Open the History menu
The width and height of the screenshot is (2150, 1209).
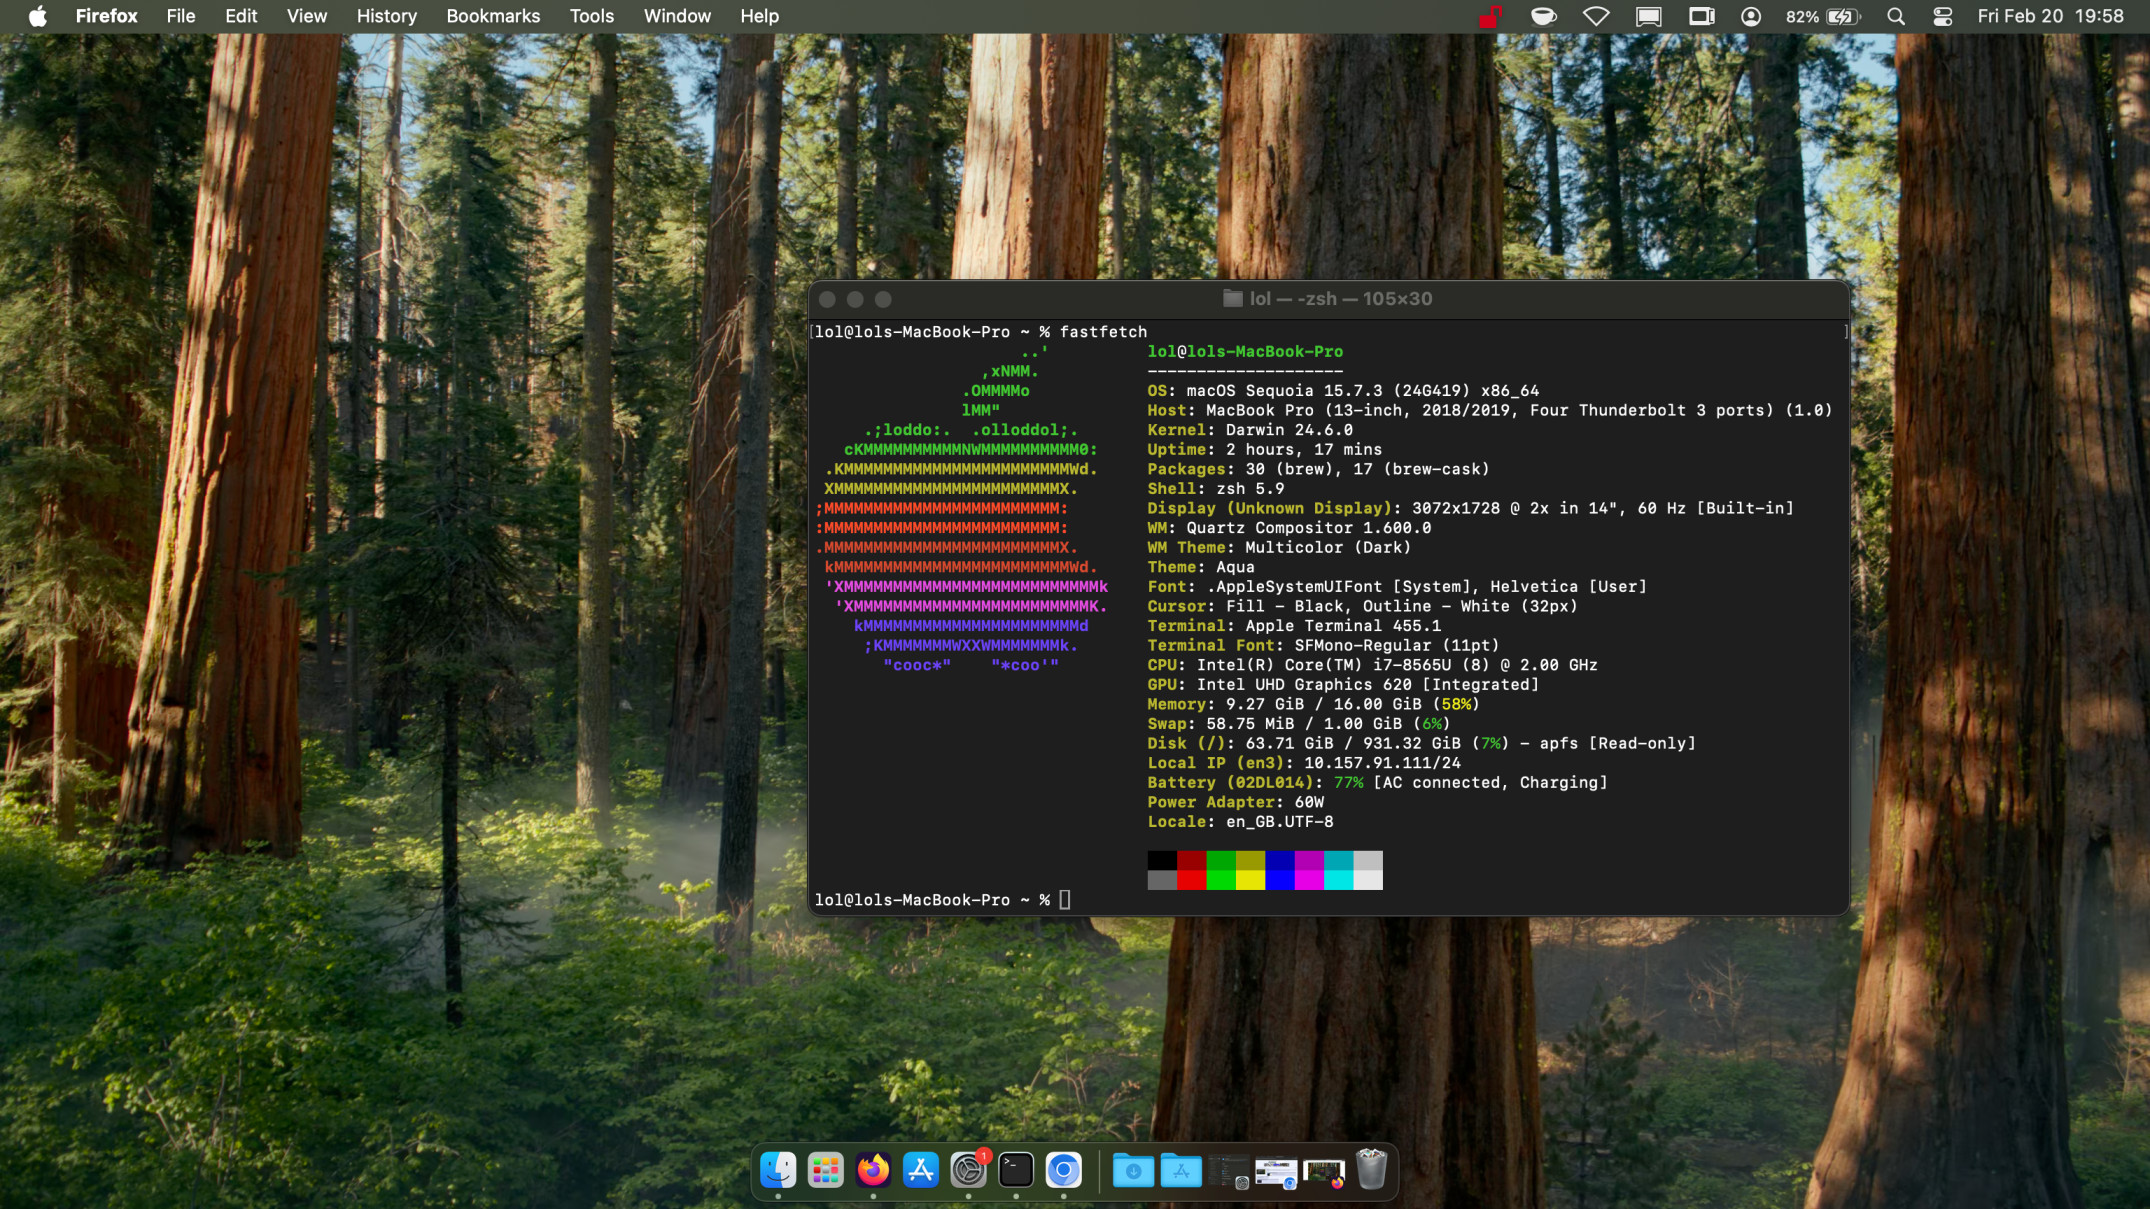click(x=386, y=16)
